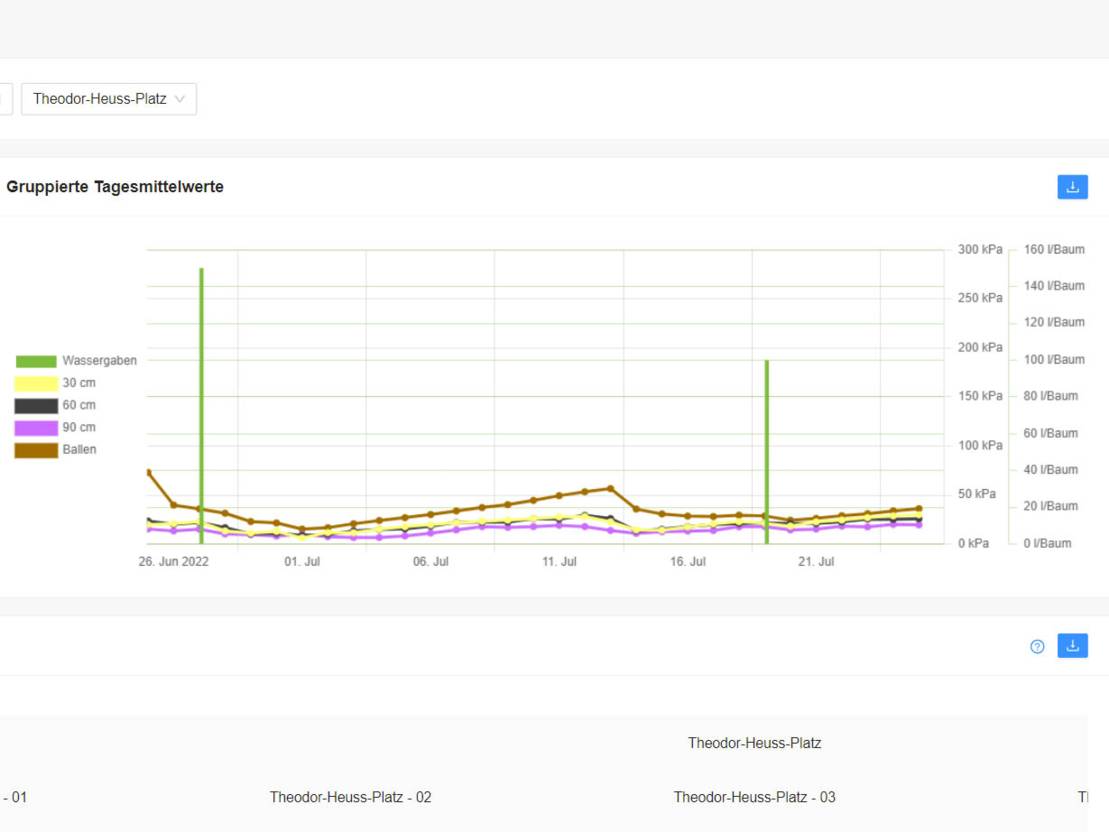Click the 160 l/Baum axis label
The height and width of the screenshot is (832, 1109).
point(1053,249)
